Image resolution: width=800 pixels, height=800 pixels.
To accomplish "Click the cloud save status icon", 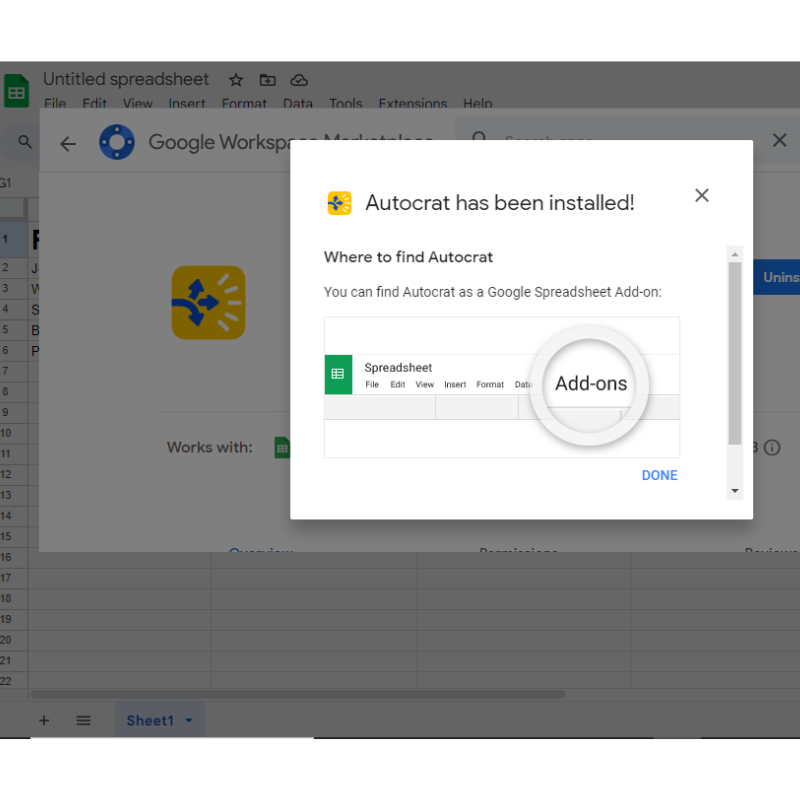I will (299, 80).
